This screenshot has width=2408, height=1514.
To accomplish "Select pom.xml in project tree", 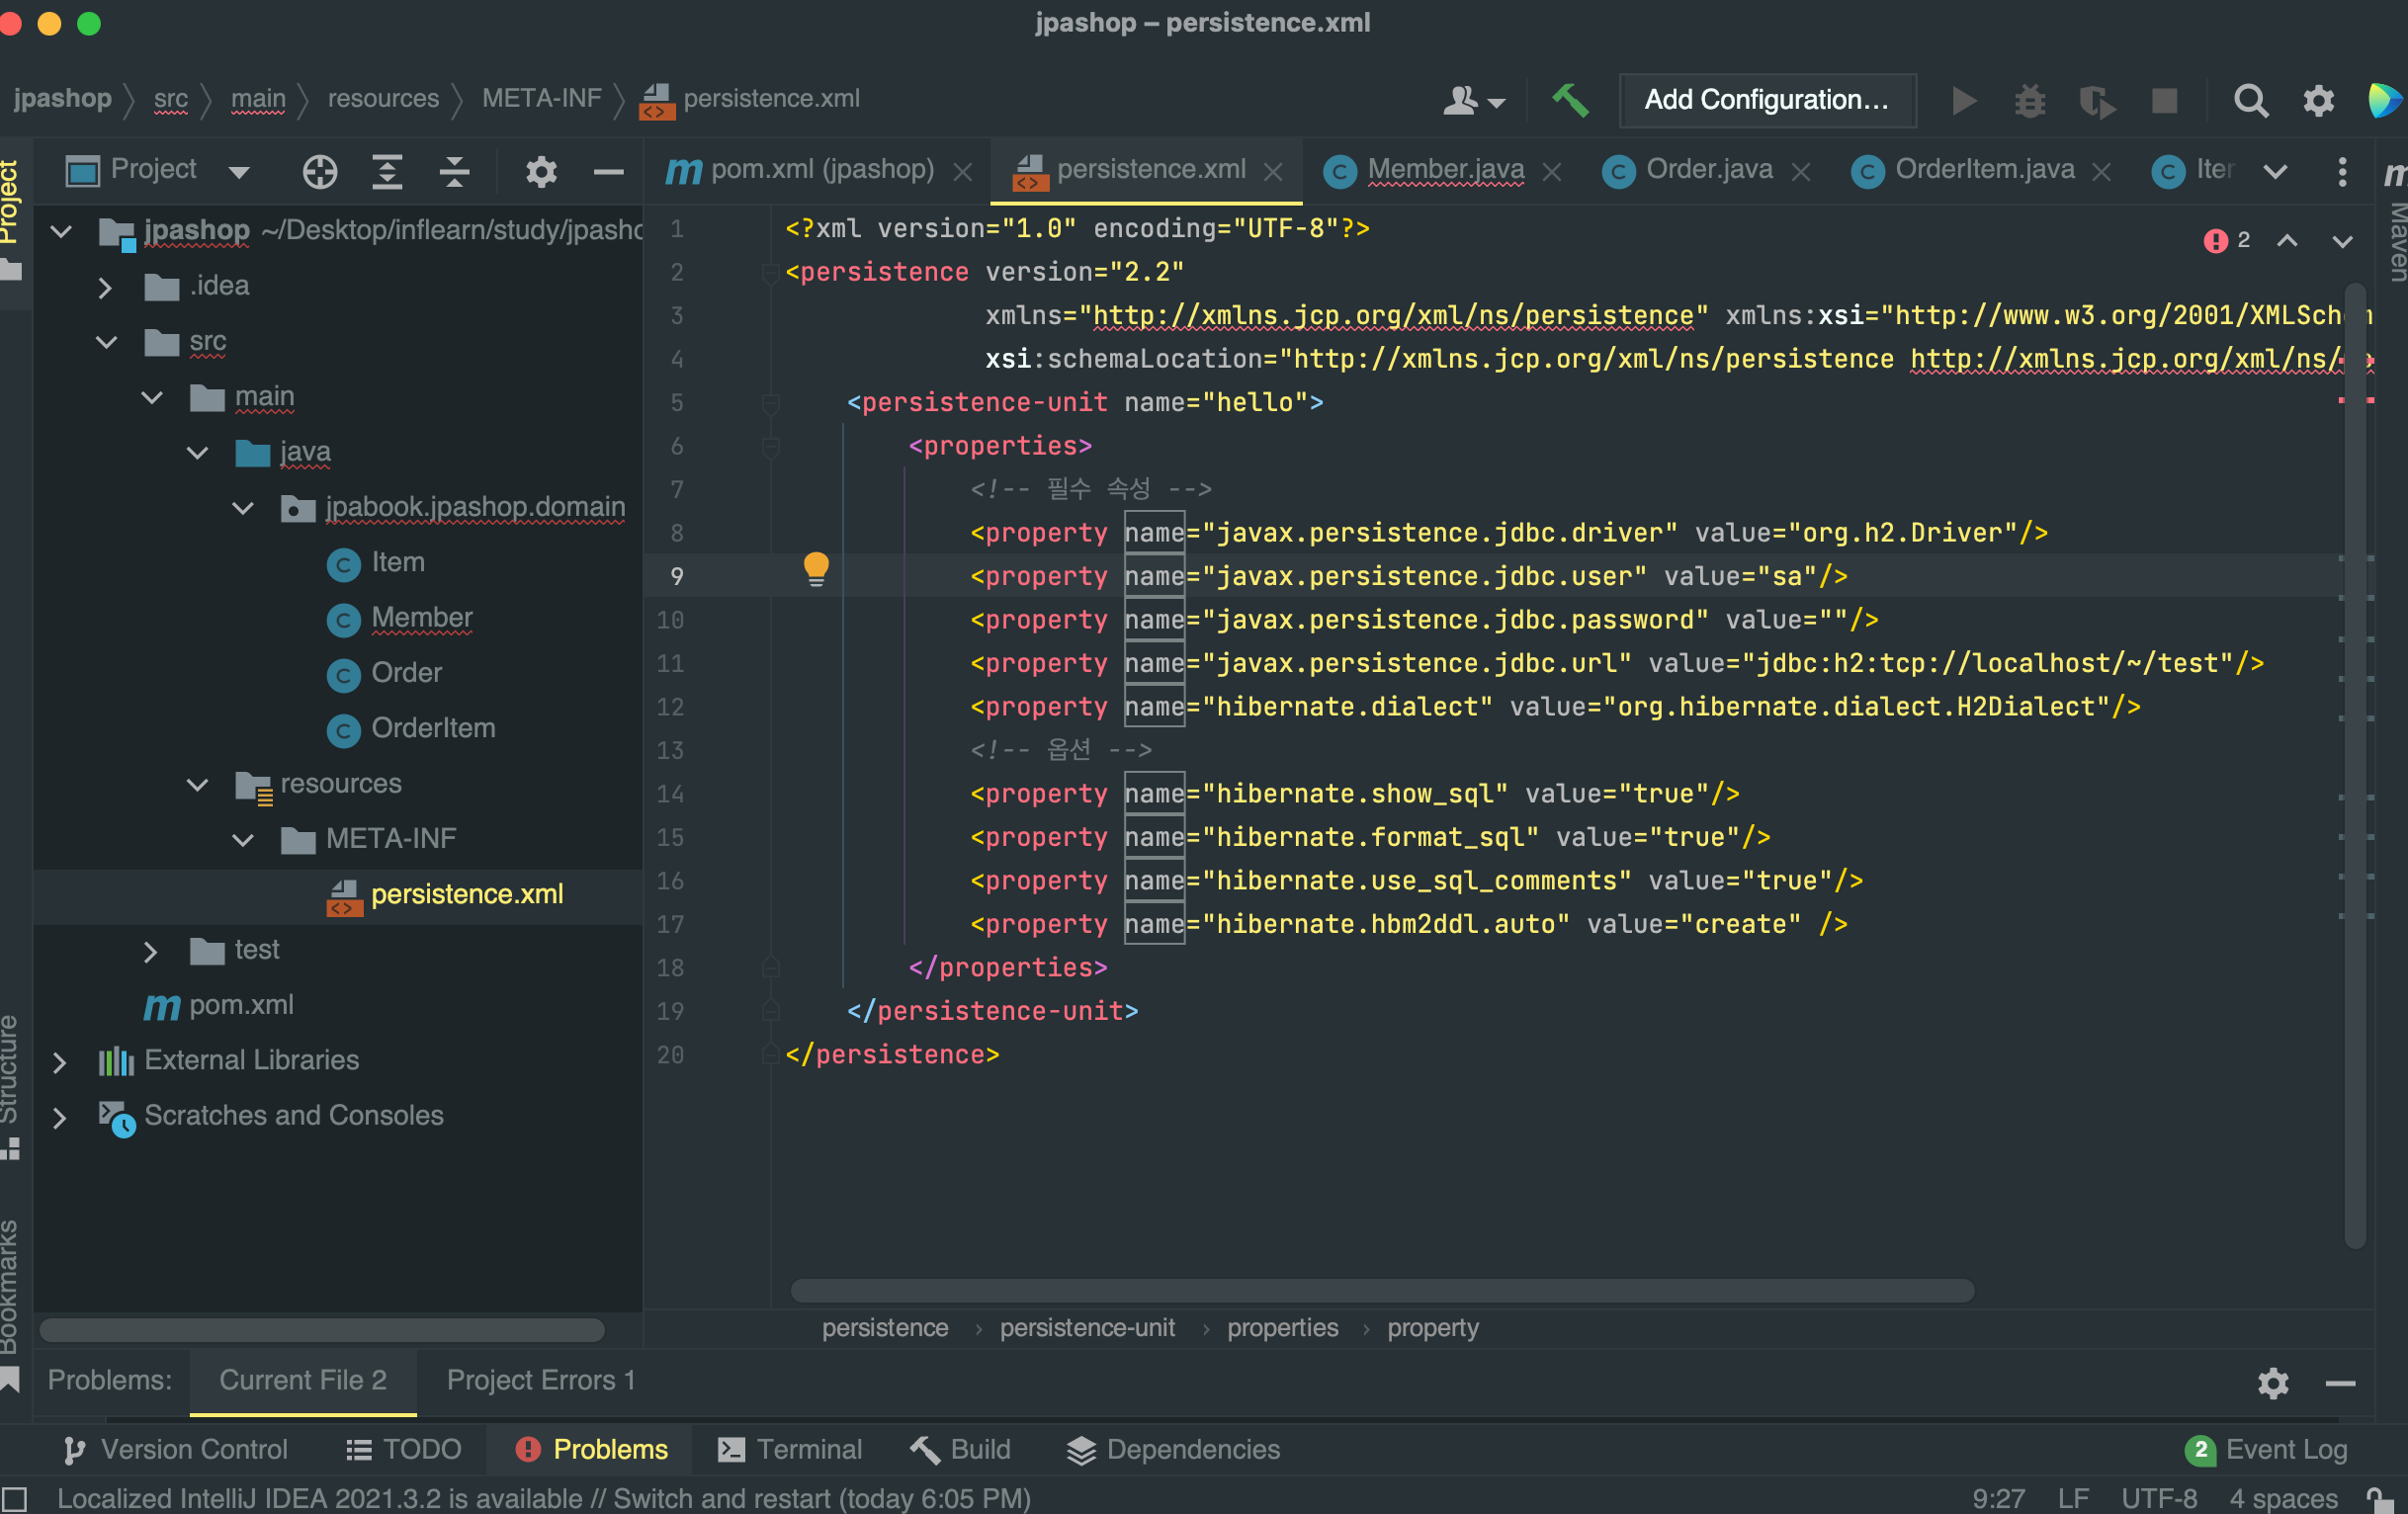I will 241,1006.
